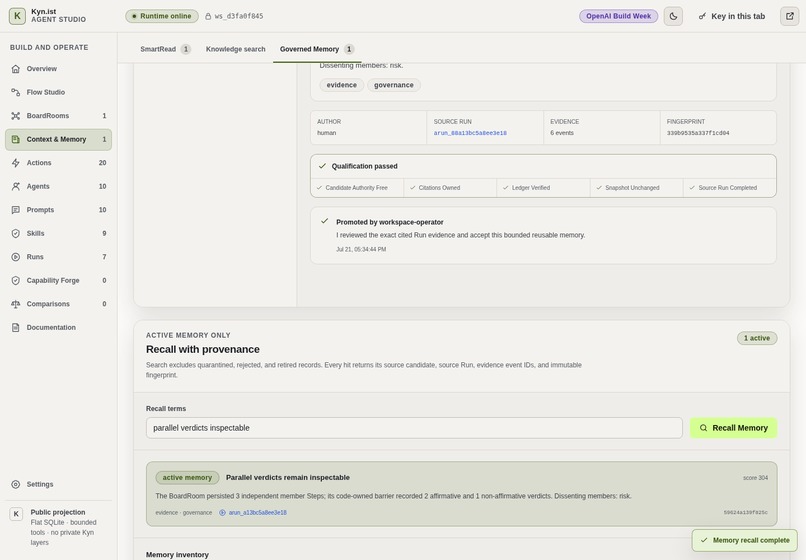The width and height of the screenshot is (806, 560).
Task: Open BoardRooms section
Action: click(x=58, y=116)
